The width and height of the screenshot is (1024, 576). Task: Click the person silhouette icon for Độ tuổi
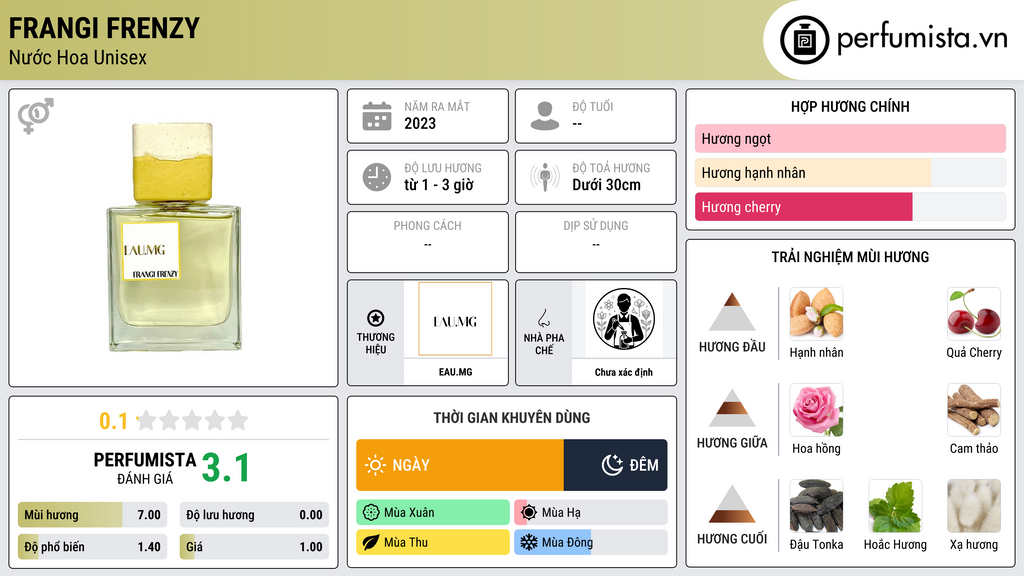(x=545, y=116)
